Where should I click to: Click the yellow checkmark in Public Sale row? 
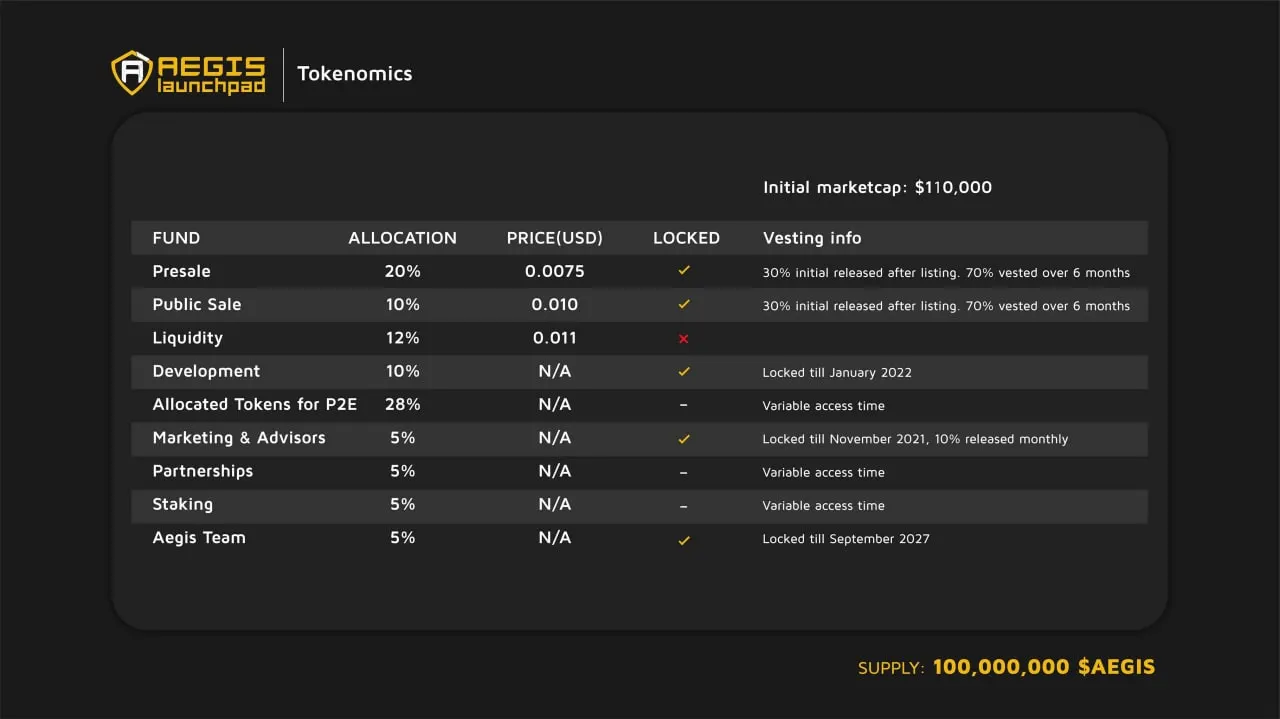click(684, 304)
